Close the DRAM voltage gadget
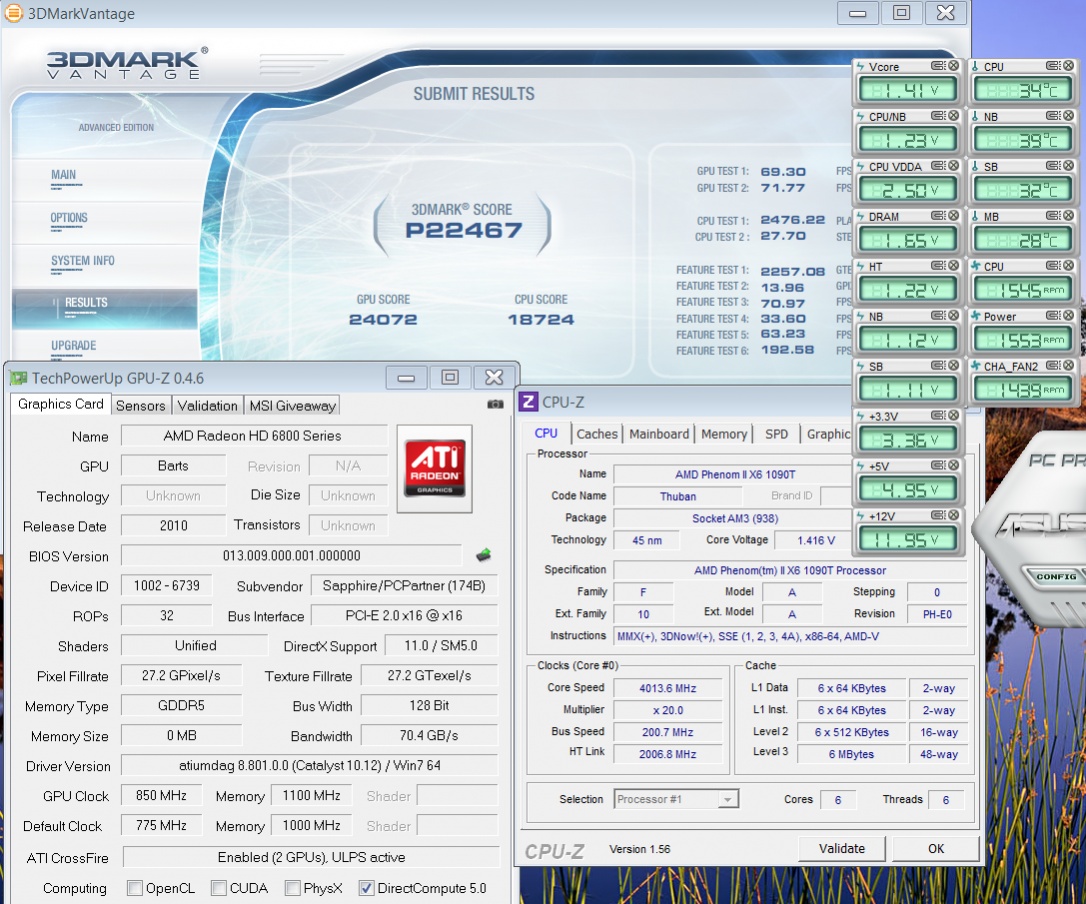This screenshot has width=1086, height=904. click(954, 215)
